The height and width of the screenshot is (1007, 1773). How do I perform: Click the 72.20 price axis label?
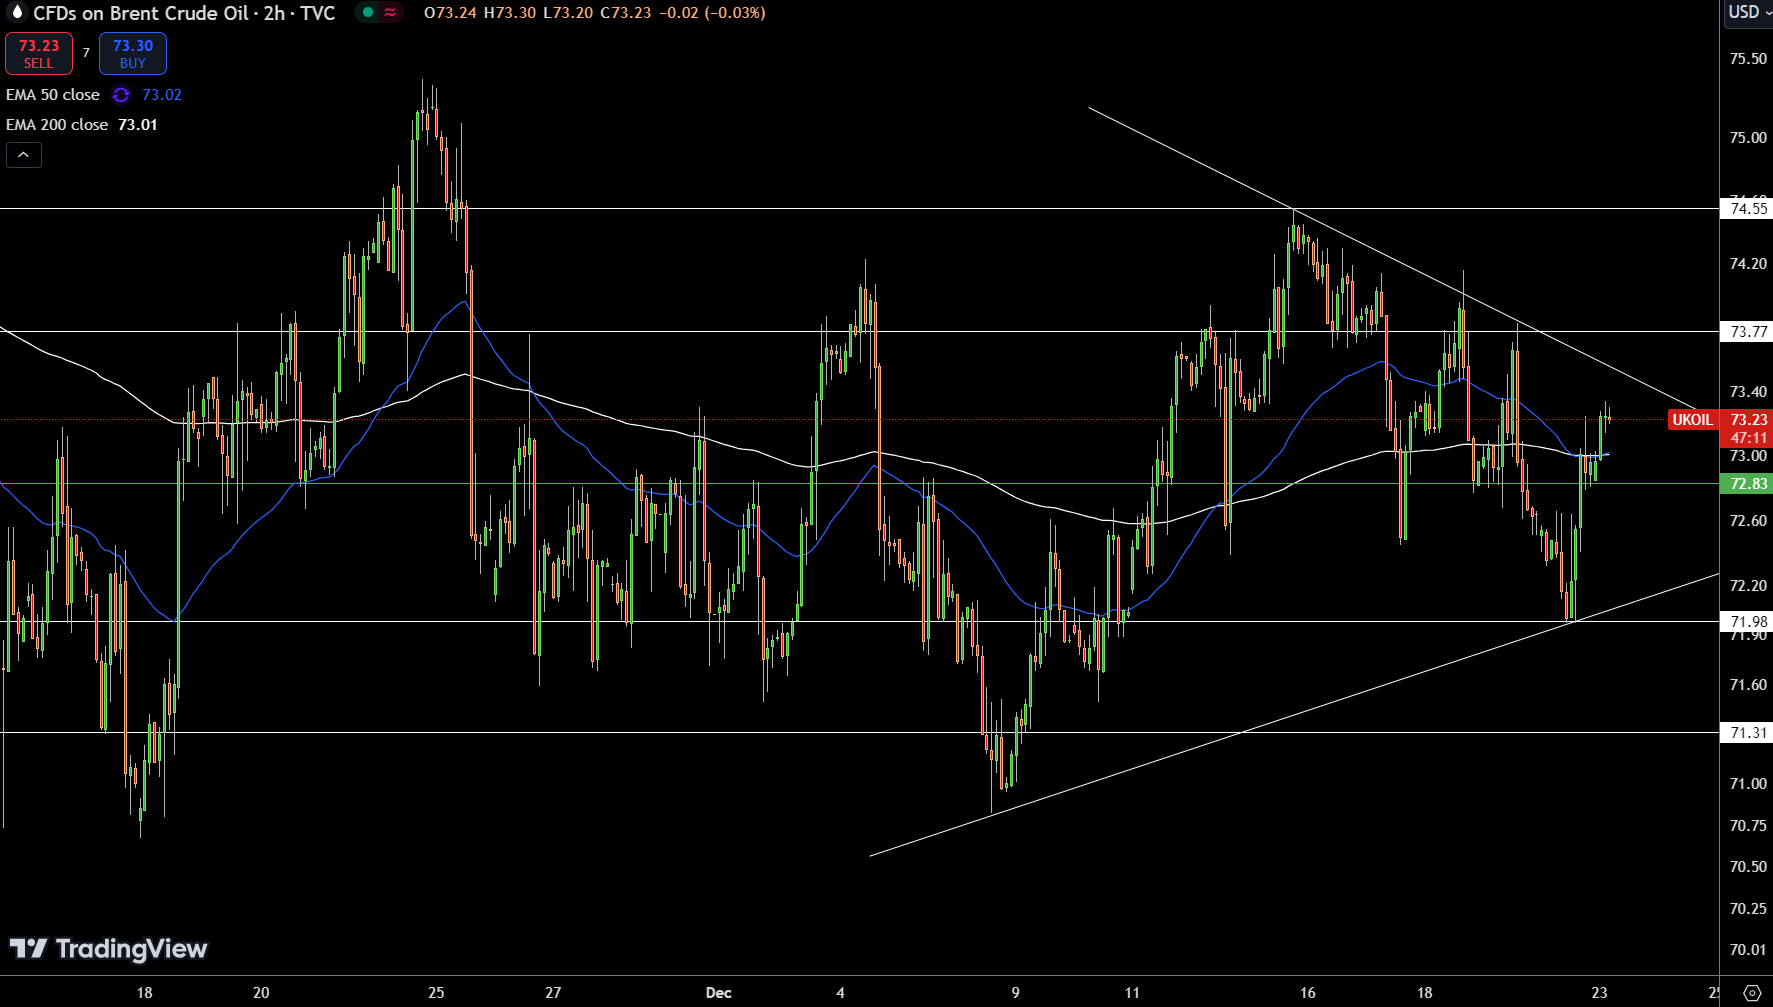point(1748,586)
